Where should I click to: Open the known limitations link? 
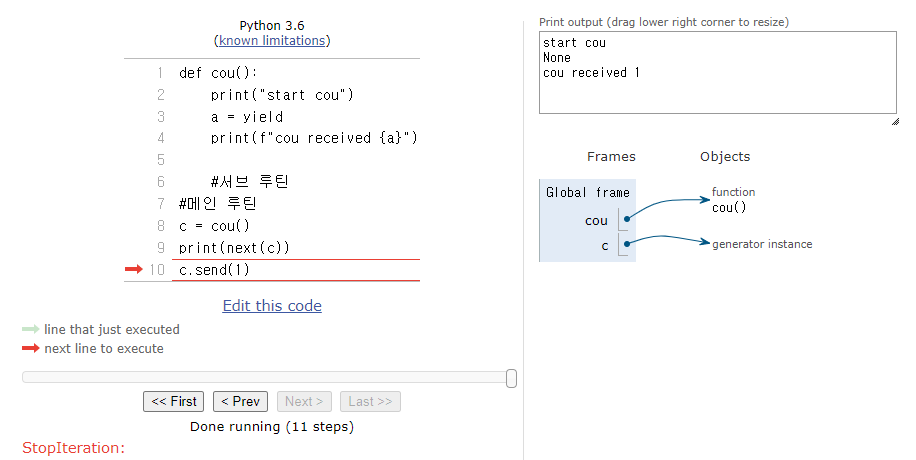tap(272, 40)
